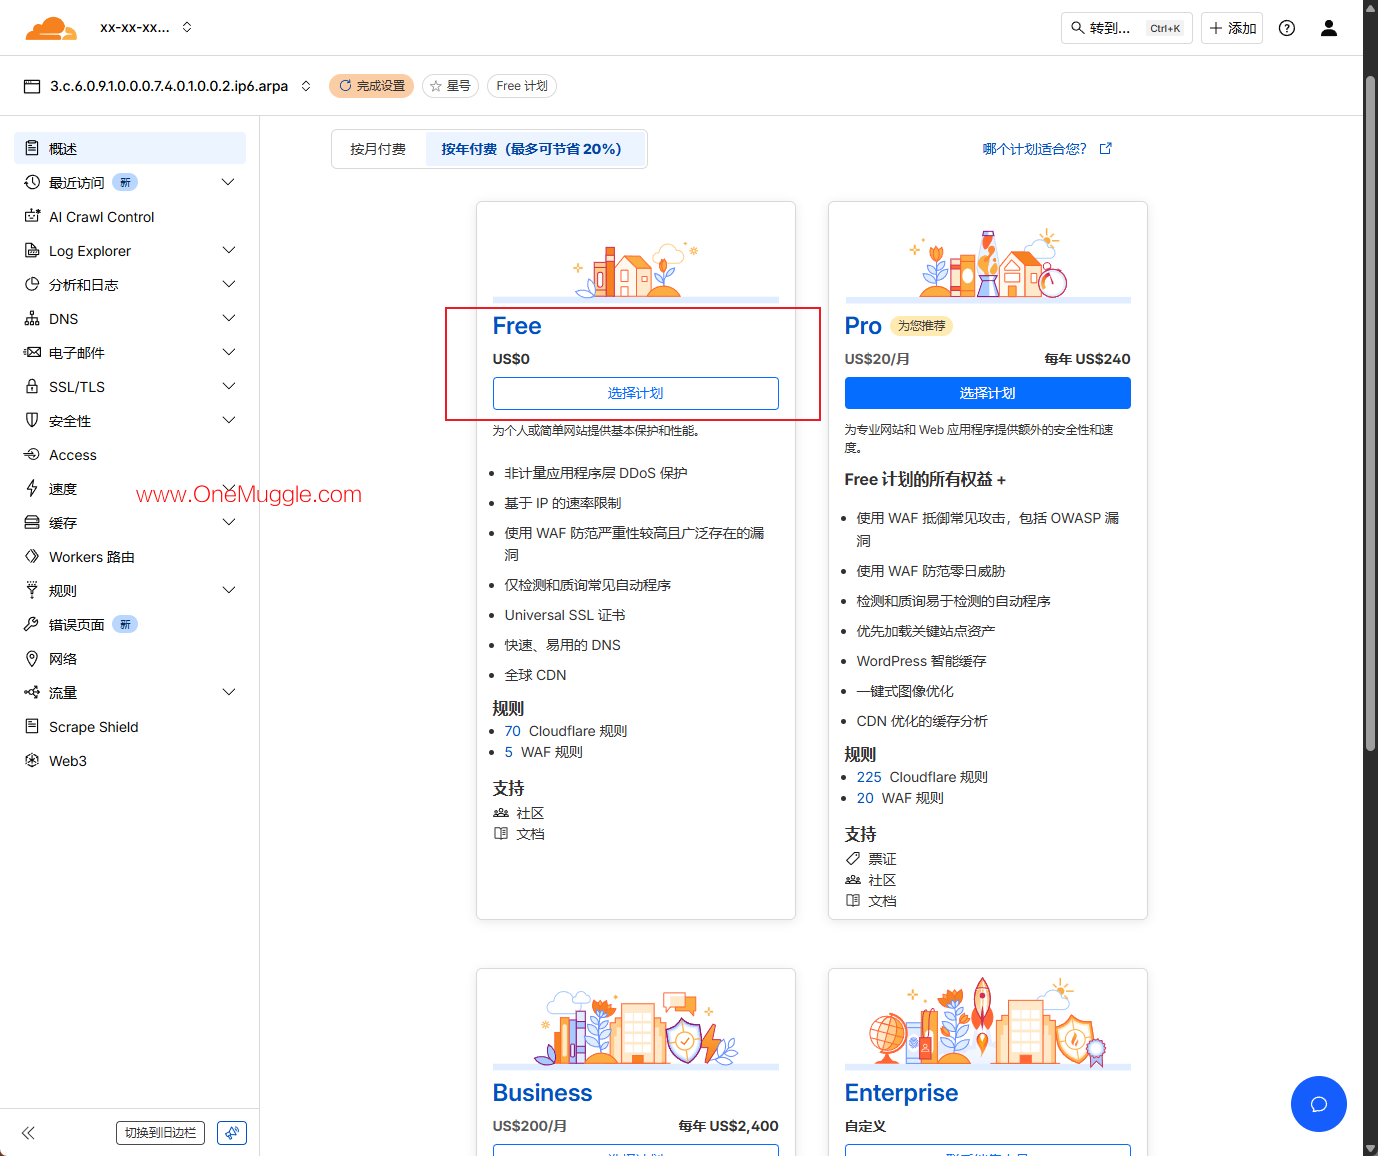Expand the 安全性 chevron
This screenshot has width=1378, height=1156.
click(228, 420)
